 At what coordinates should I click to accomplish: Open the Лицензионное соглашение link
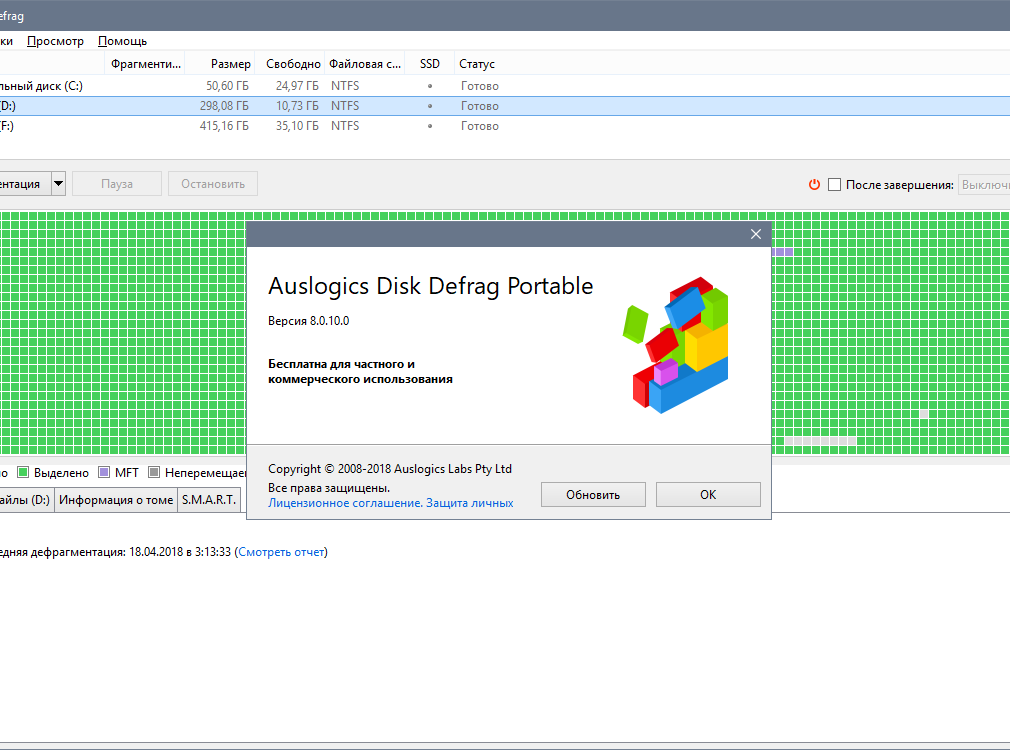pyautogui.click(x=345, y=503)
